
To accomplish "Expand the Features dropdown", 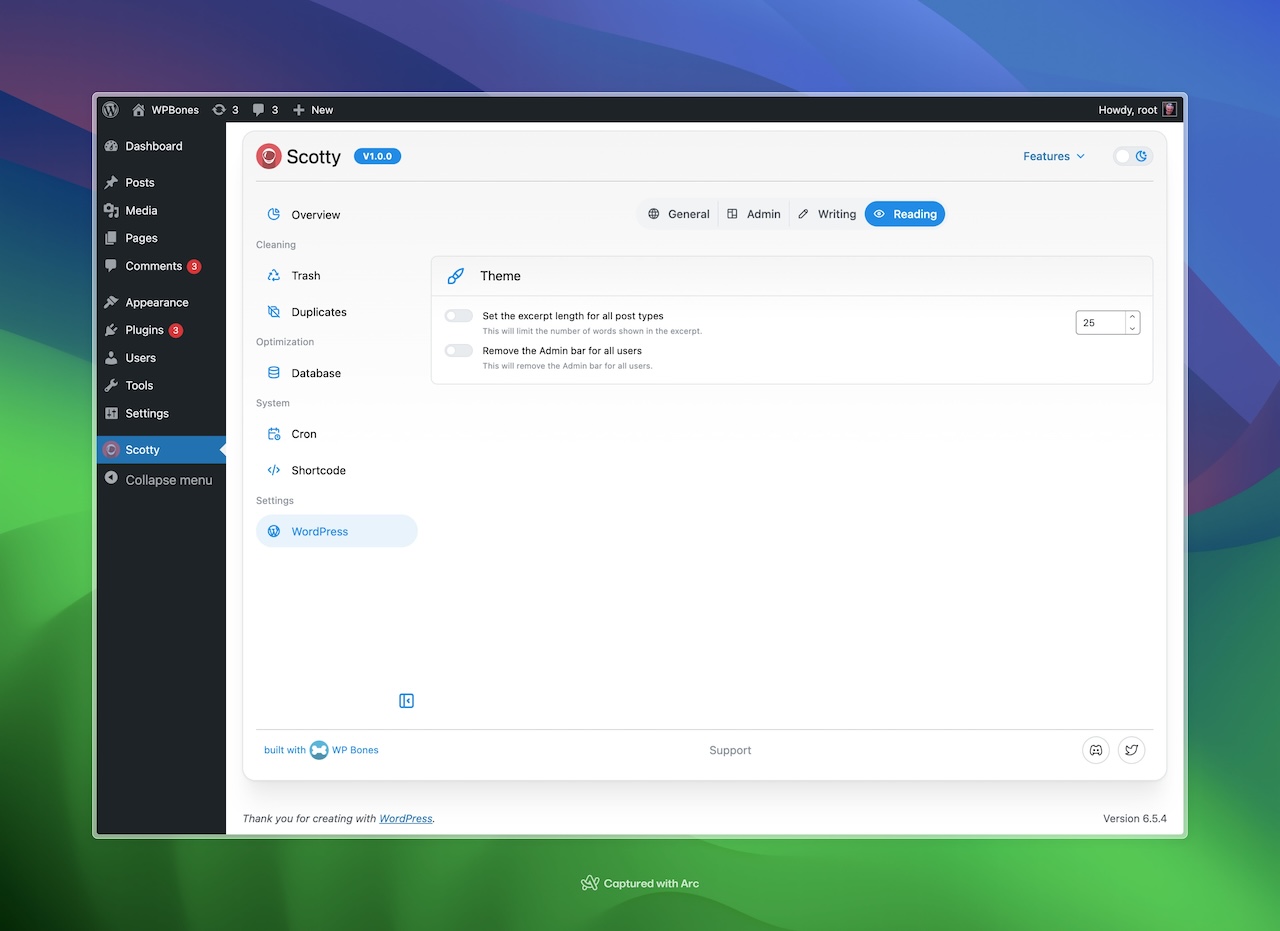I will tap(1054, 156).
